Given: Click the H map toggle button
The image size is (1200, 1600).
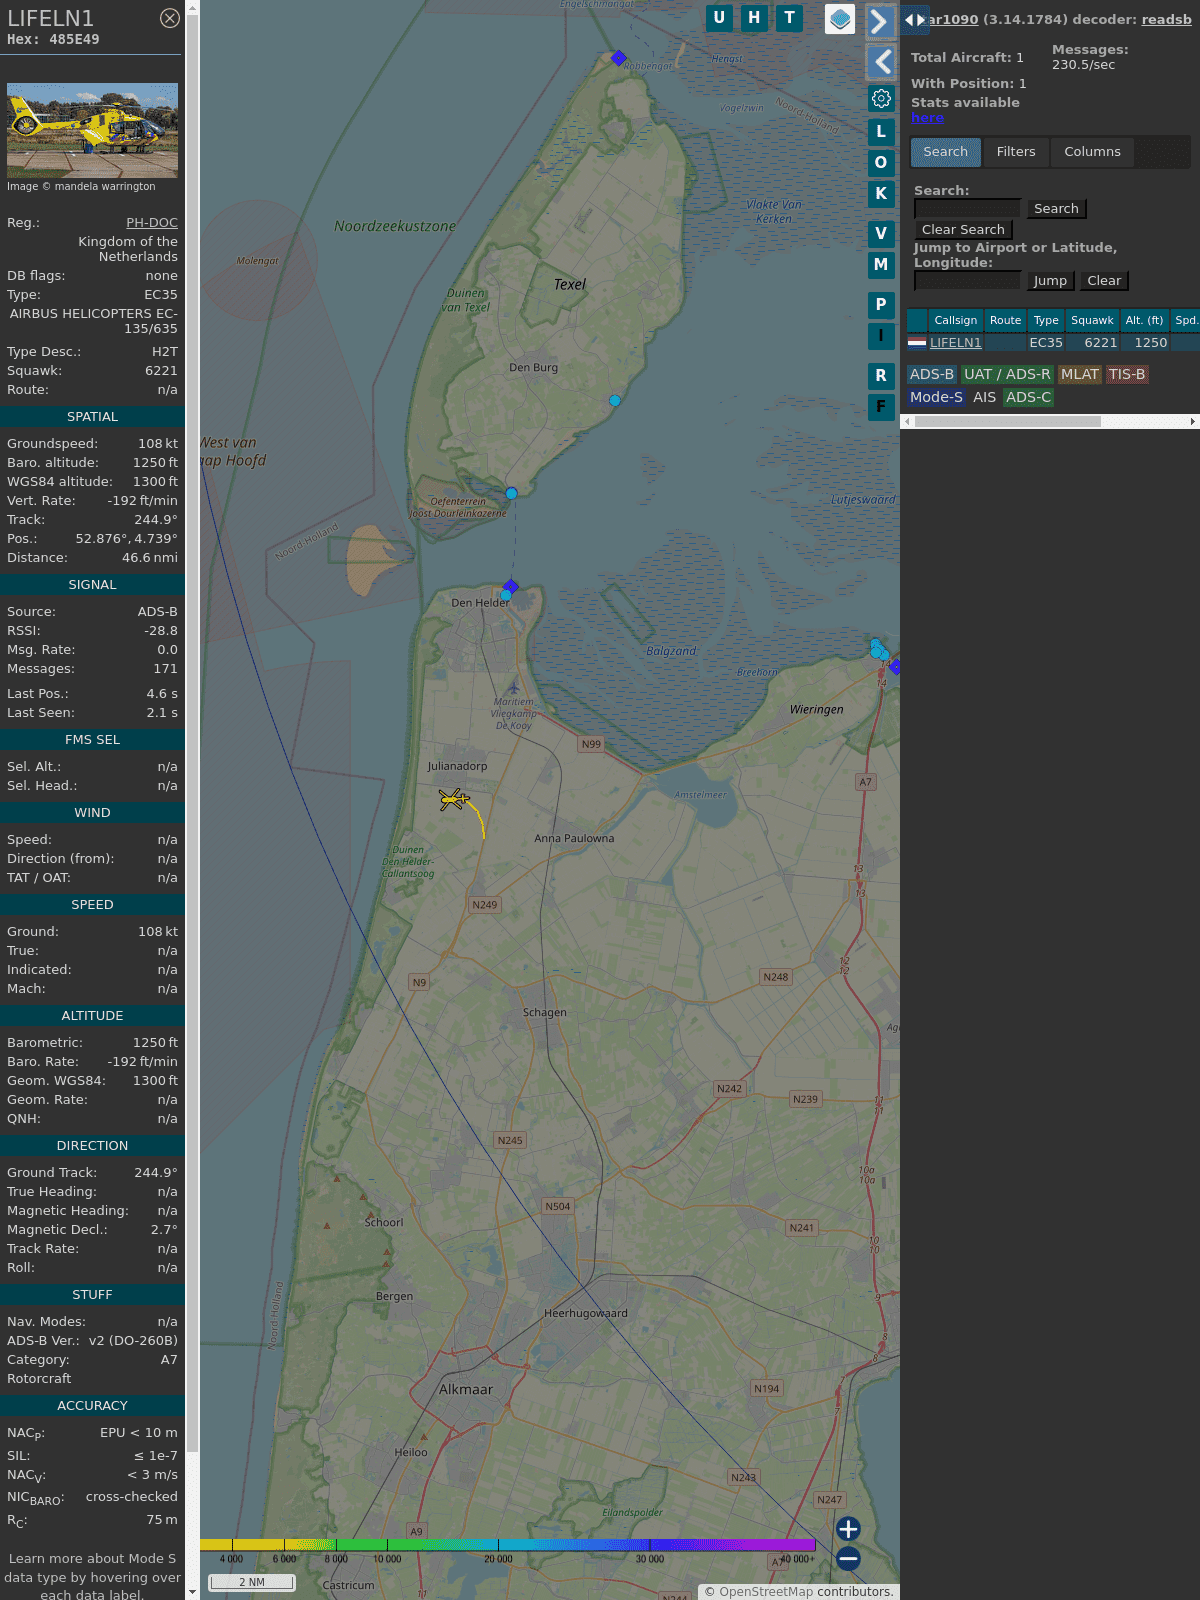Looking at the screenshot, I should pos(754,18).
